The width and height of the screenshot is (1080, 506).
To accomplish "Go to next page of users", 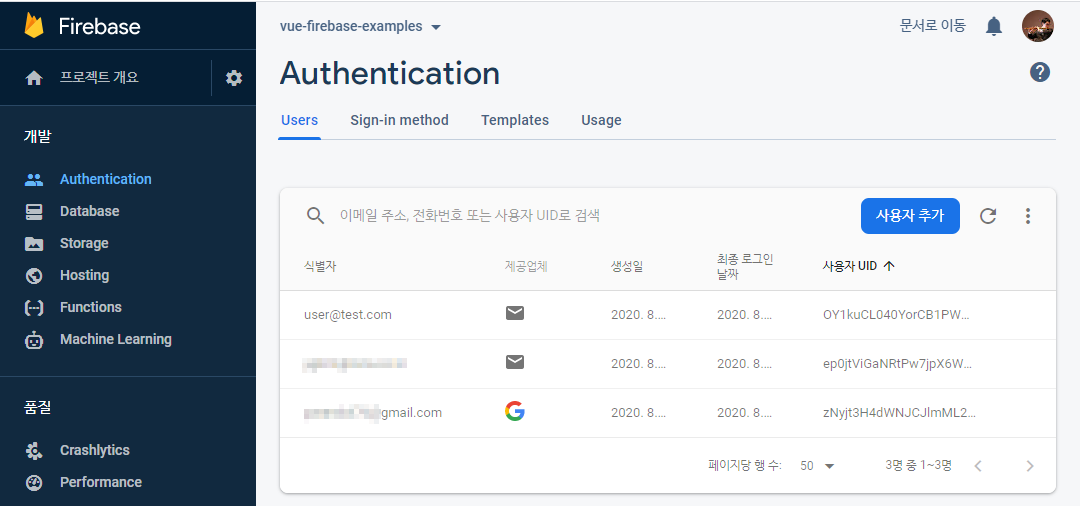I will tap(1030, 466).
